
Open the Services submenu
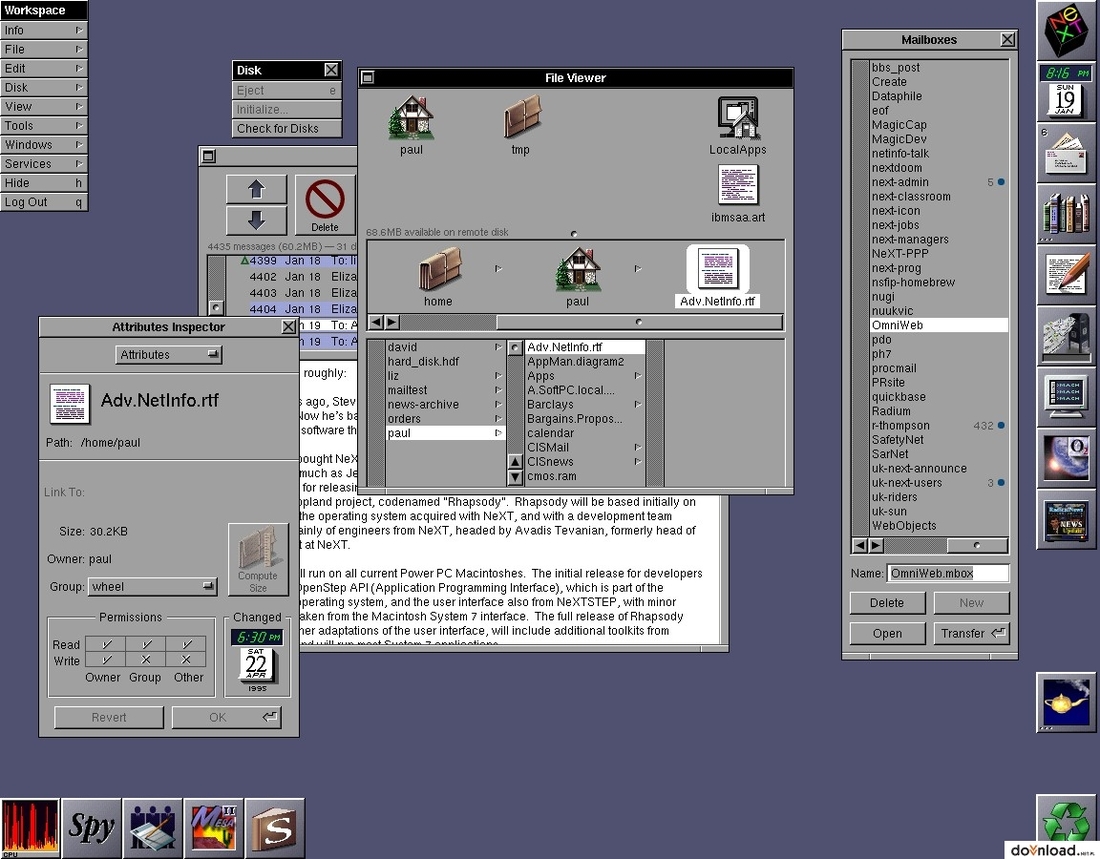pos(43,164)
